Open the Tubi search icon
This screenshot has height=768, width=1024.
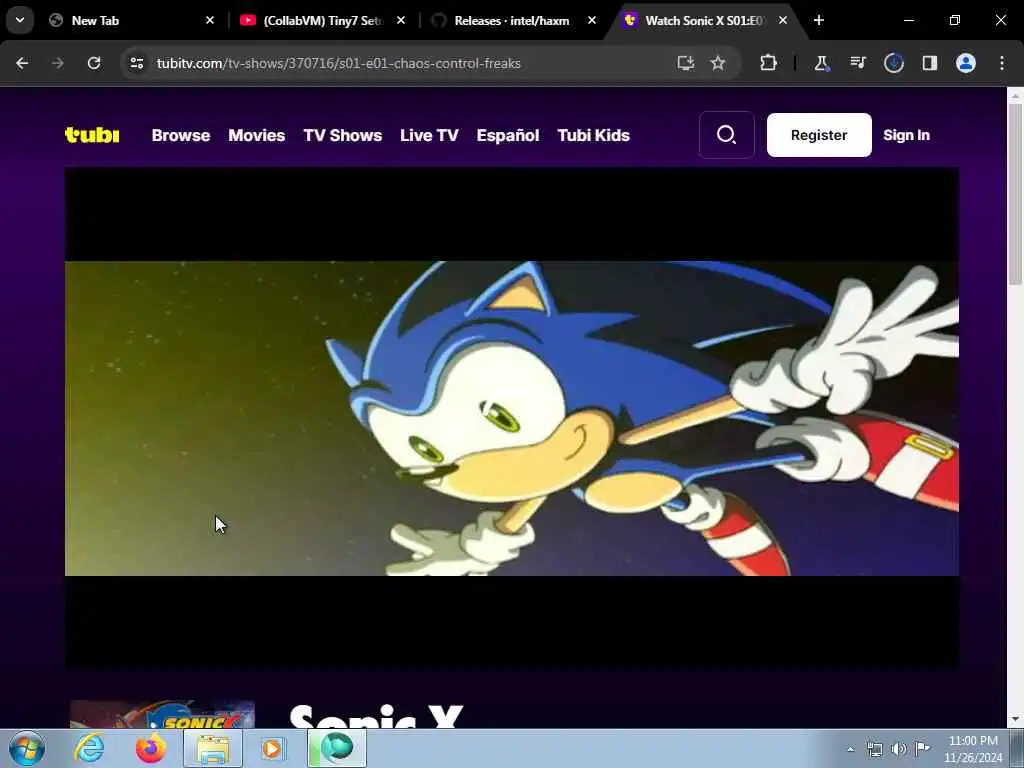click(x=726, y=135)
